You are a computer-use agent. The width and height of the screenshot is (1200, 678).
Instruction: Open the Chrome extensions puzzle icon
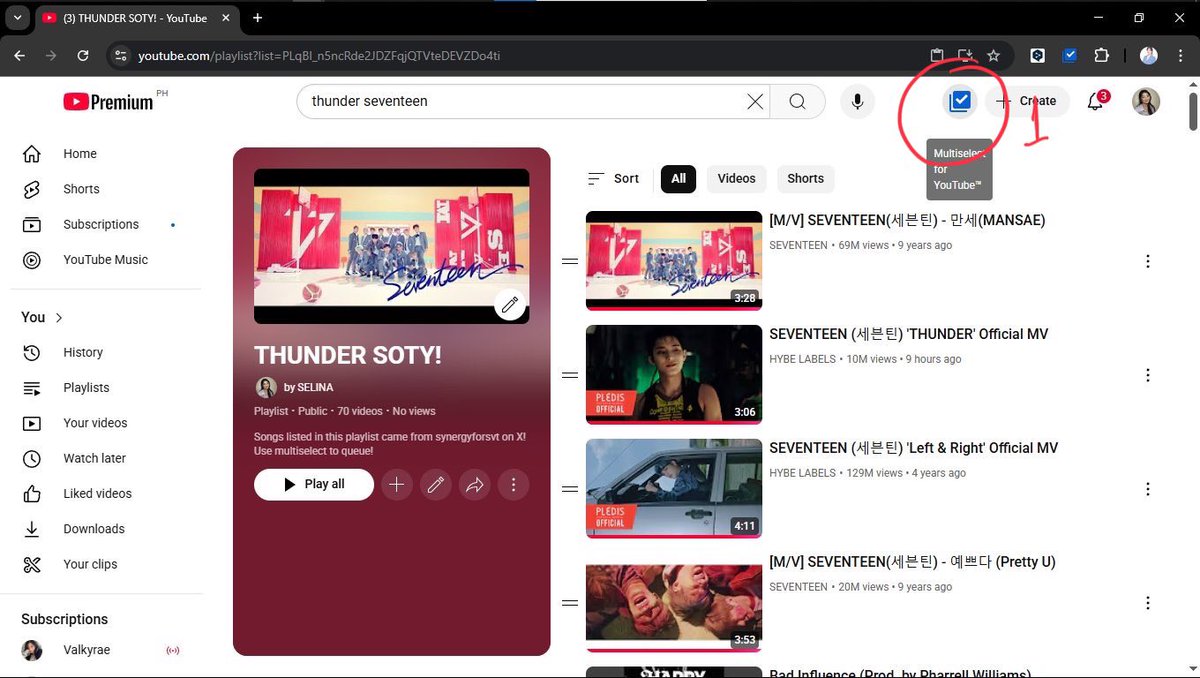pos(1102,56)
